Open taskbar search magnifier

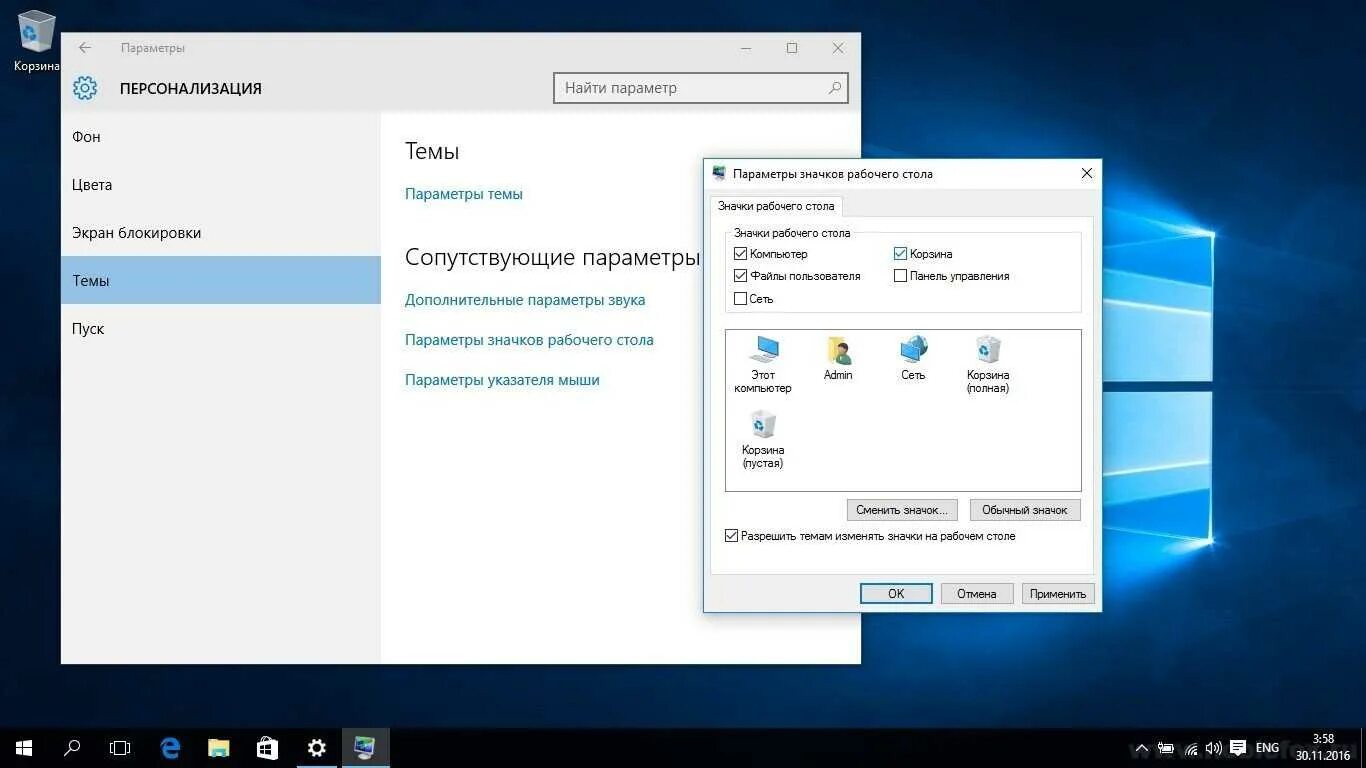pyautogui.click(x=72, y=747)
